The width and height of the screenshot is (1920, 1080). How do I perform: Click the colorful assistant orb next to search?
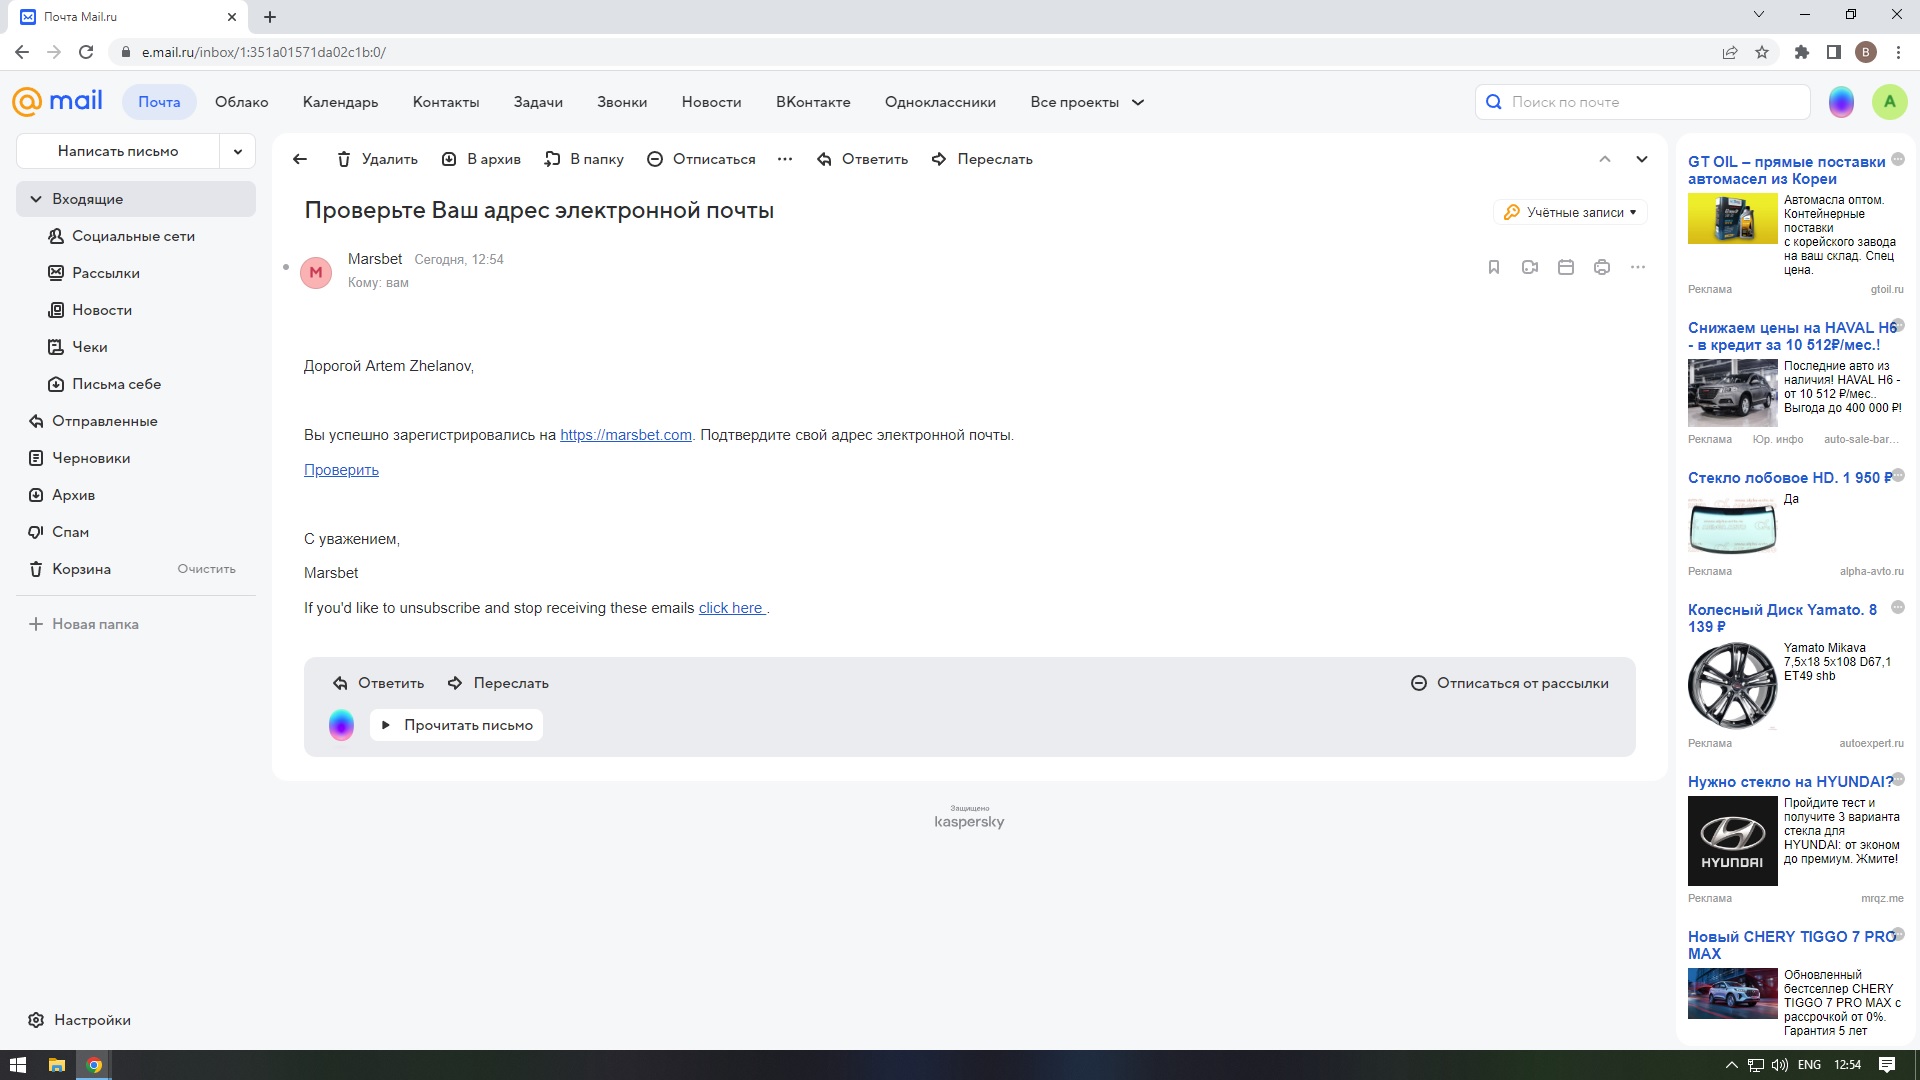click(1841, 102)
